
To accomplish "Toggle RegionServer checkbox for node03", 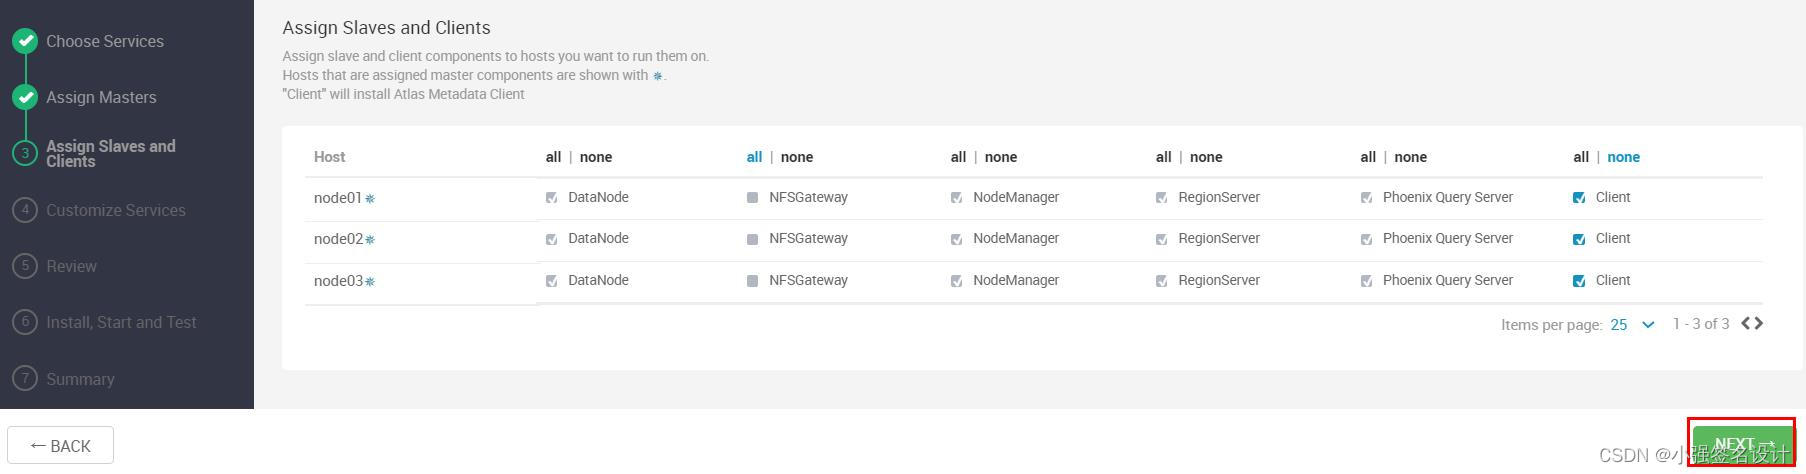I will [x=1161, y=281].
